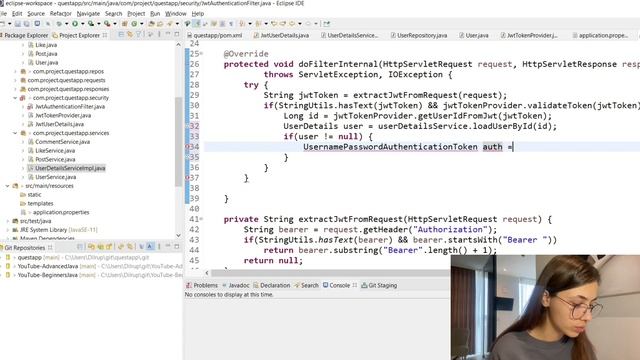This screenshot has width=640, height=360.
Task: Click the Coverage run icon
Action: (91, 24)
